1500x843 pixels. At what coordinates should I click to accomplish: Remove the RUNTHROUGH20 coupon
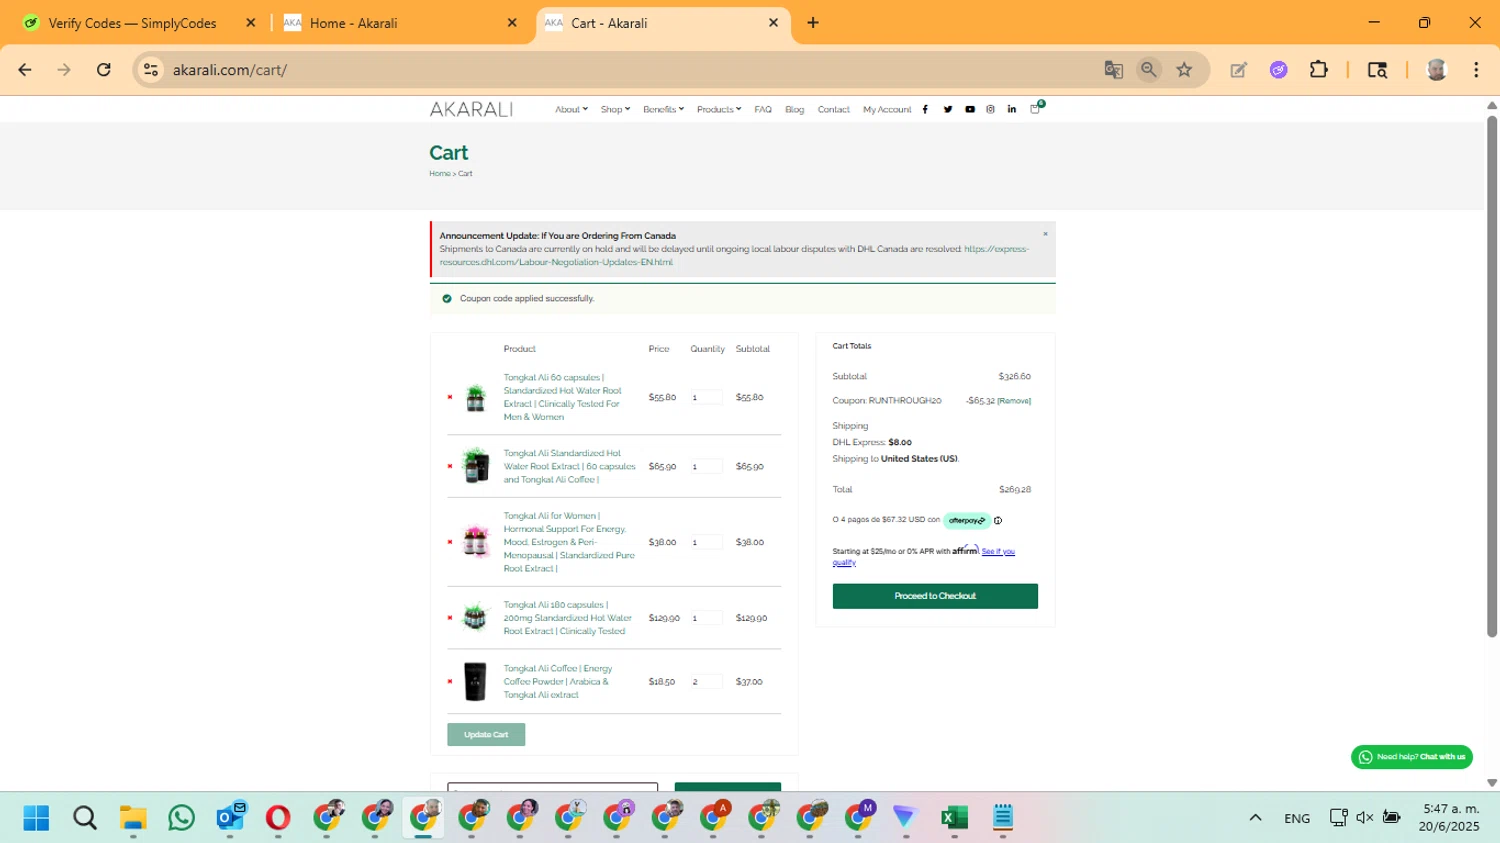click(1014, 401)
